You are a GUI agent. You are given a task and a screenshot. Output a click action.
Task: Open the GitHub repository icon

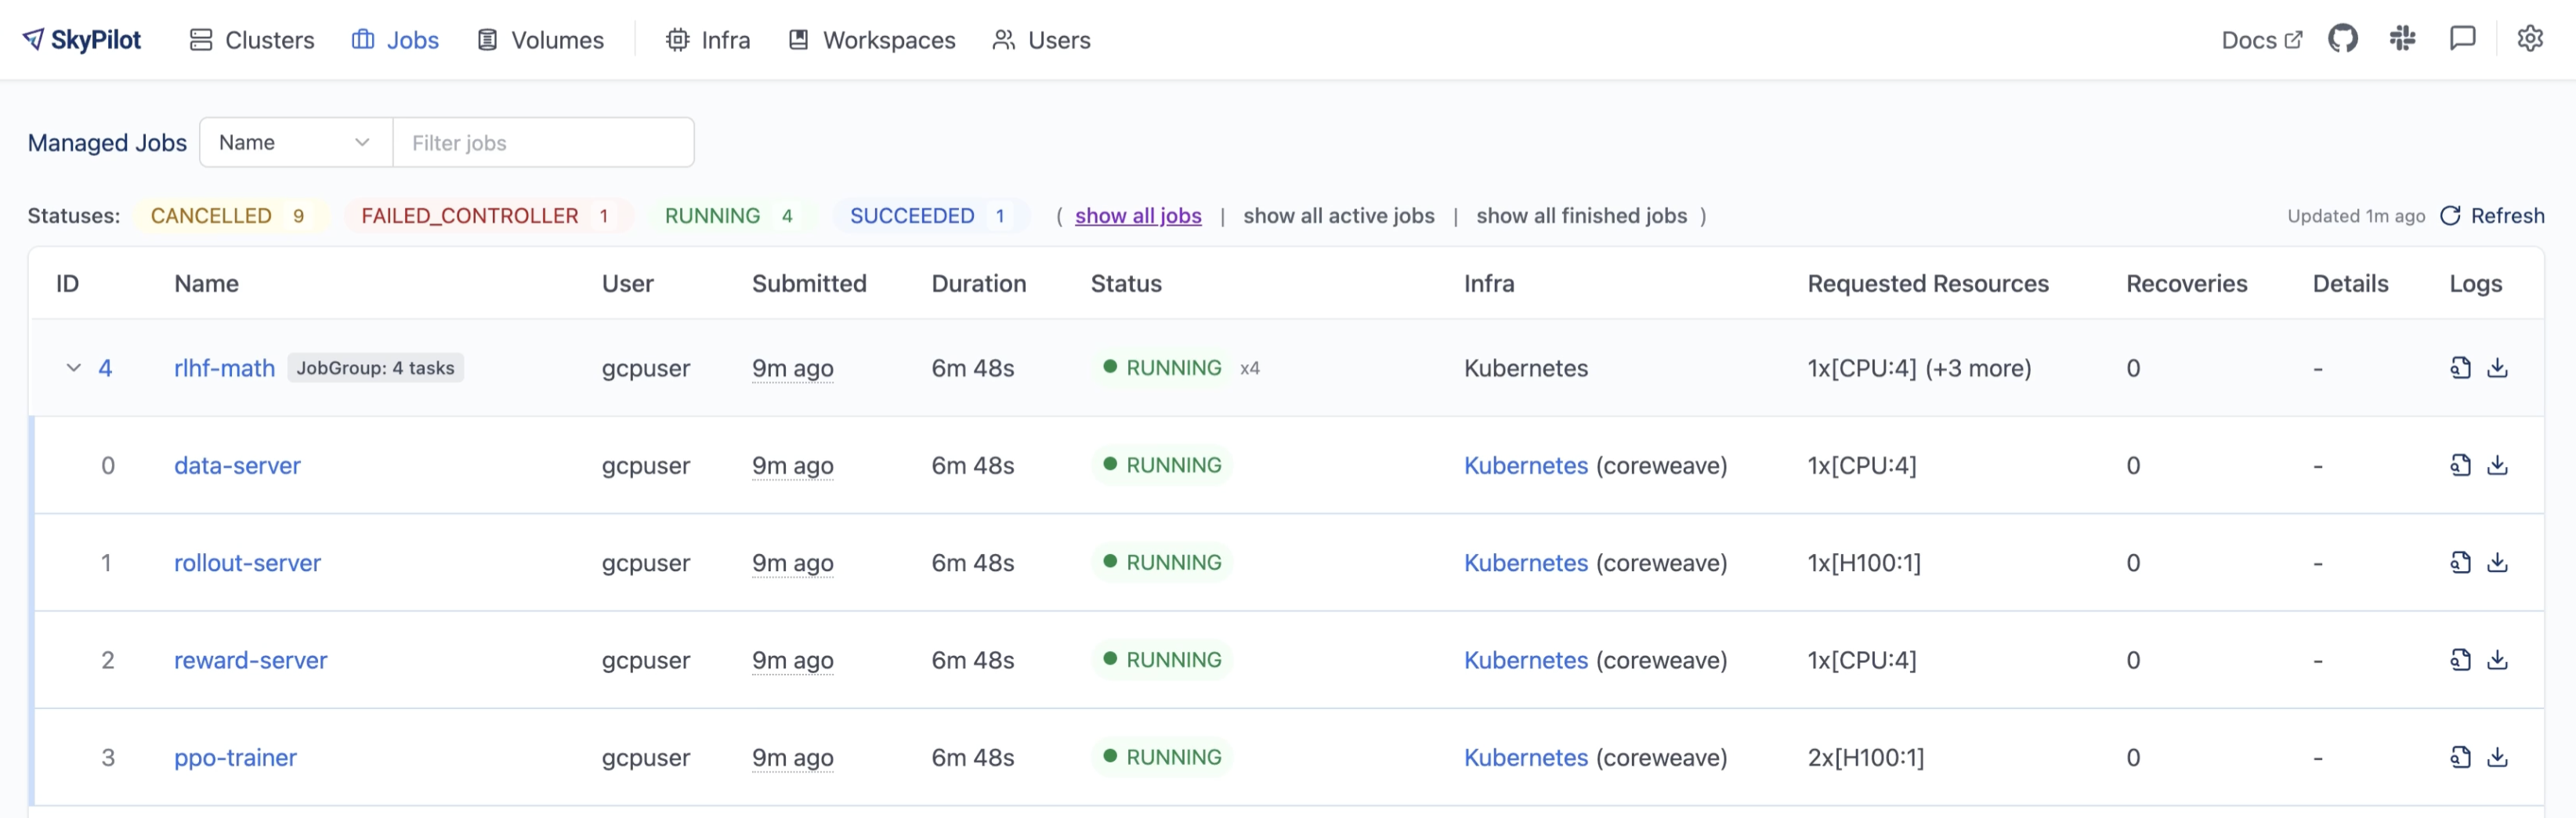click(2342, 39)
